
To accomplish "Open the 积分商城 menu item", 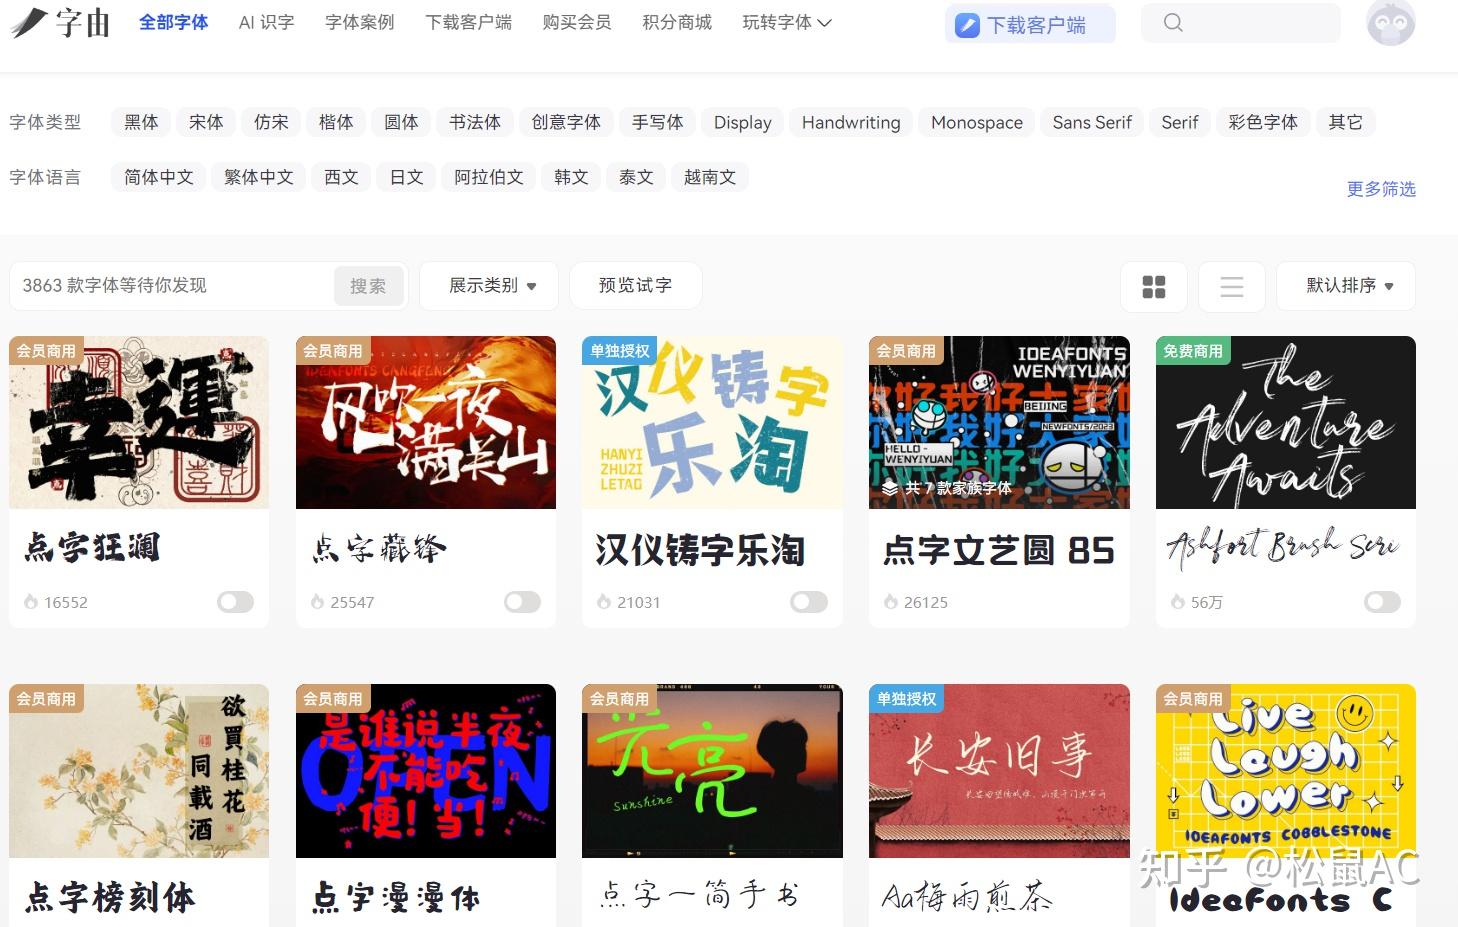I will (x=677, y=22).
